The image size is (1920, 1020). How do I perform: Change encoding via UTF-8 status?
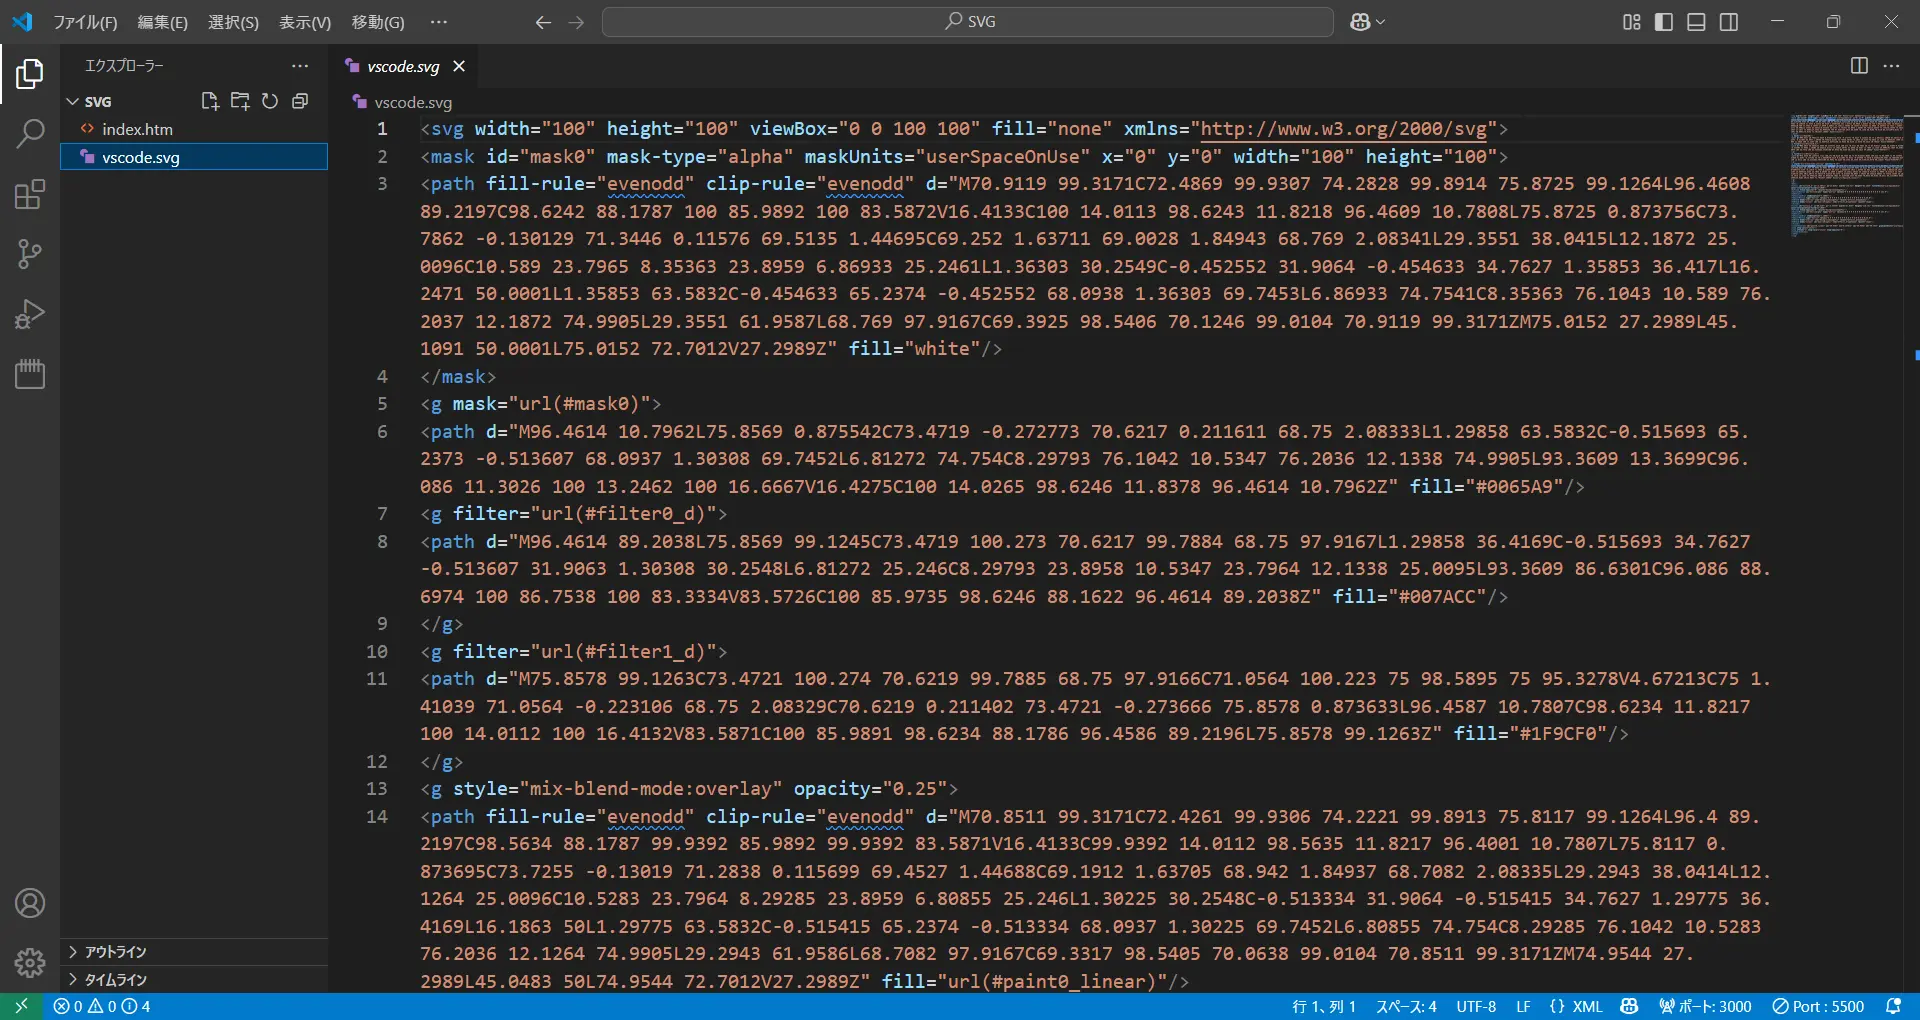pyautogui.click(x=1476, y=1006)
